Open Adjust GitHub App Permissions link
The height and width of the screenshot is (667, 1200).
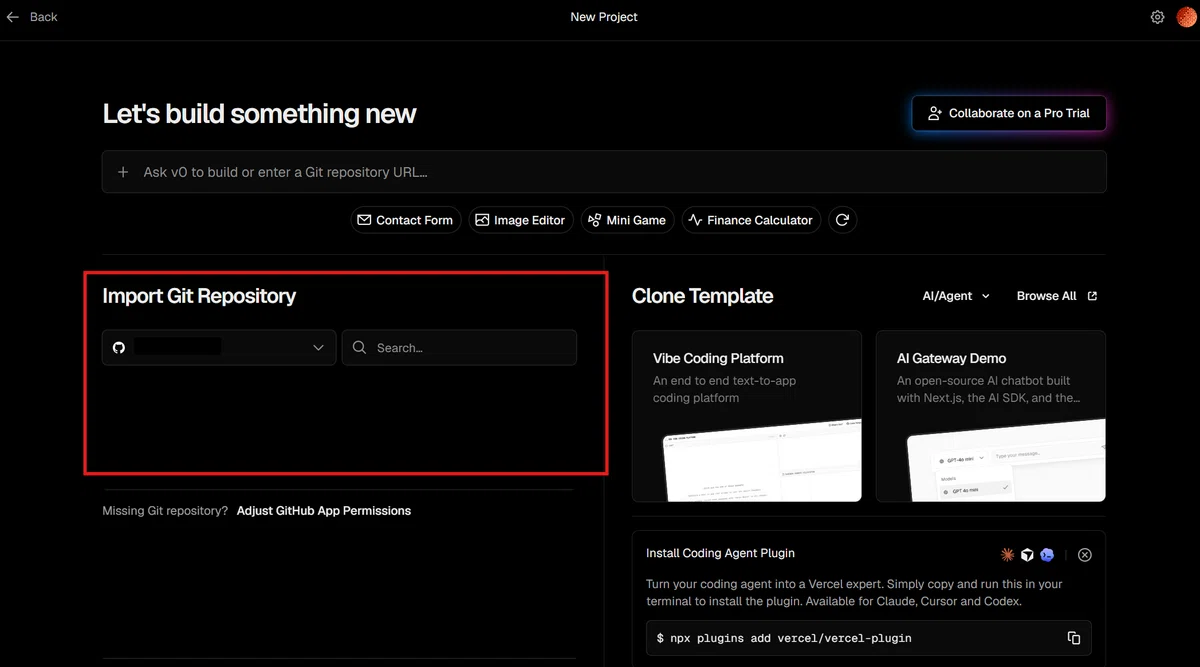pos(324,511)
